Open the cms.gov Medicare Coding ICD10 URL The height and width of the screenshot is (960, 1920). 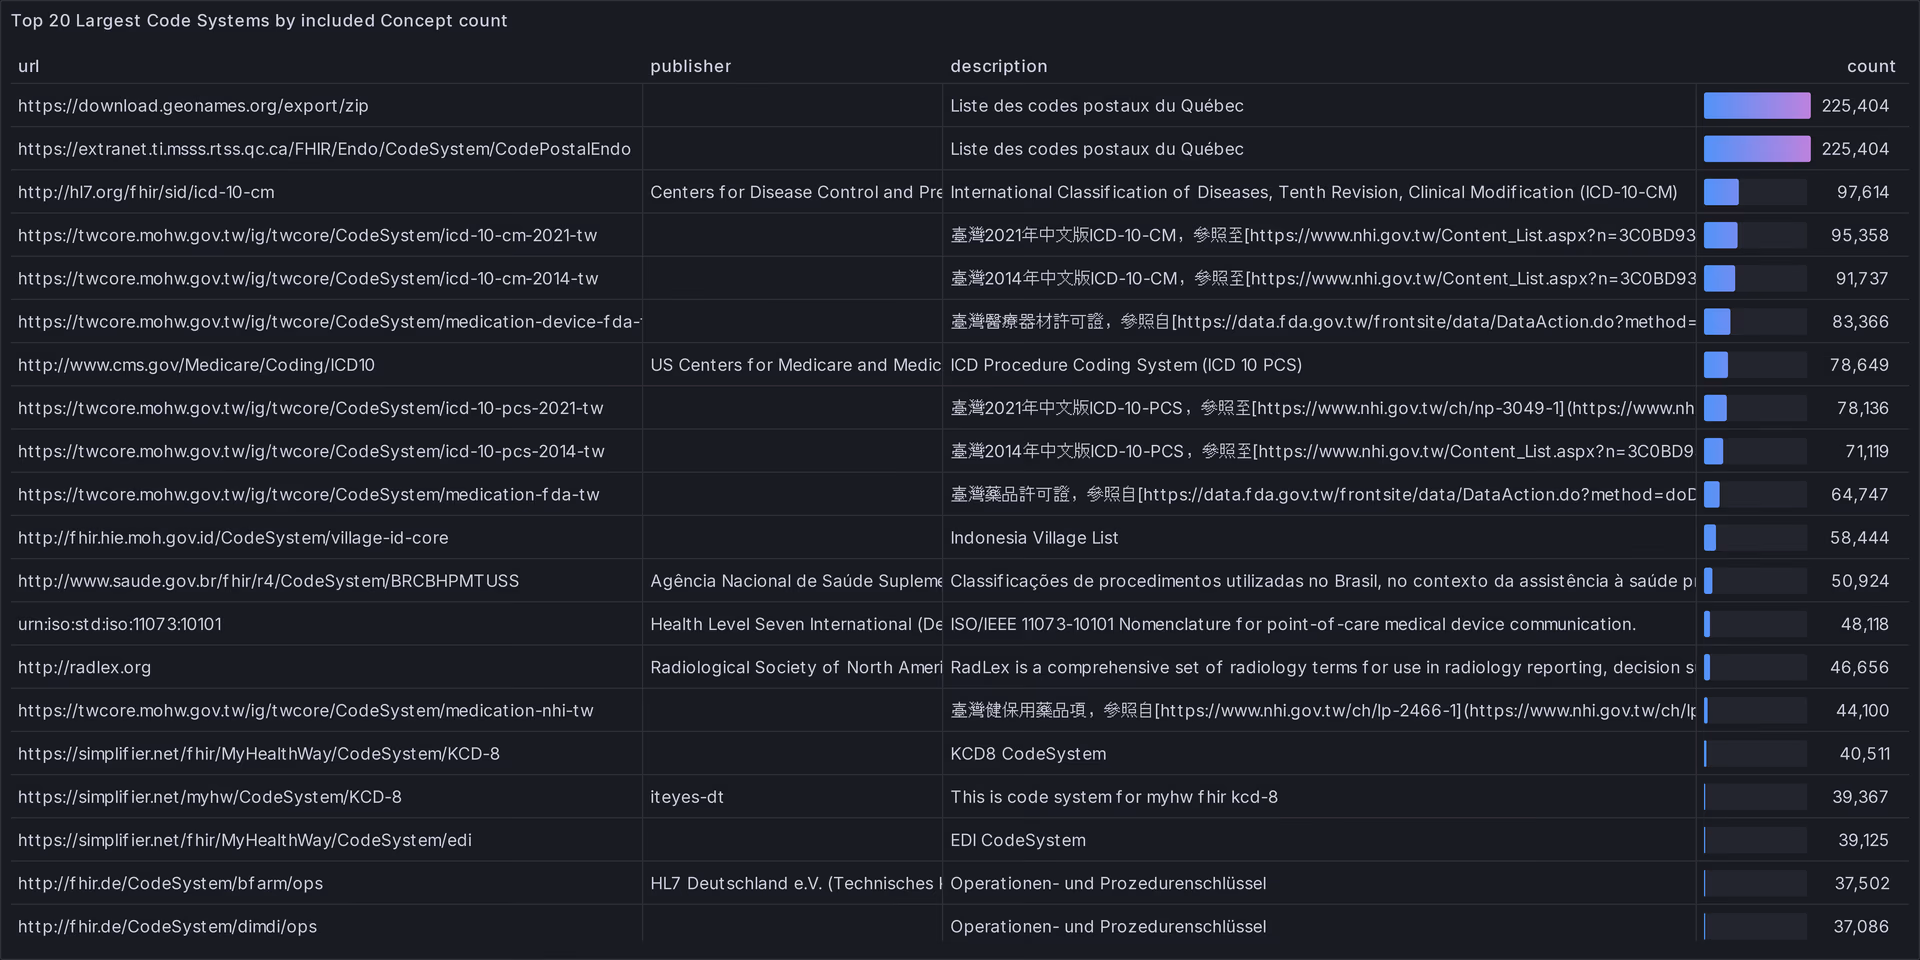(x=196, y=365)
